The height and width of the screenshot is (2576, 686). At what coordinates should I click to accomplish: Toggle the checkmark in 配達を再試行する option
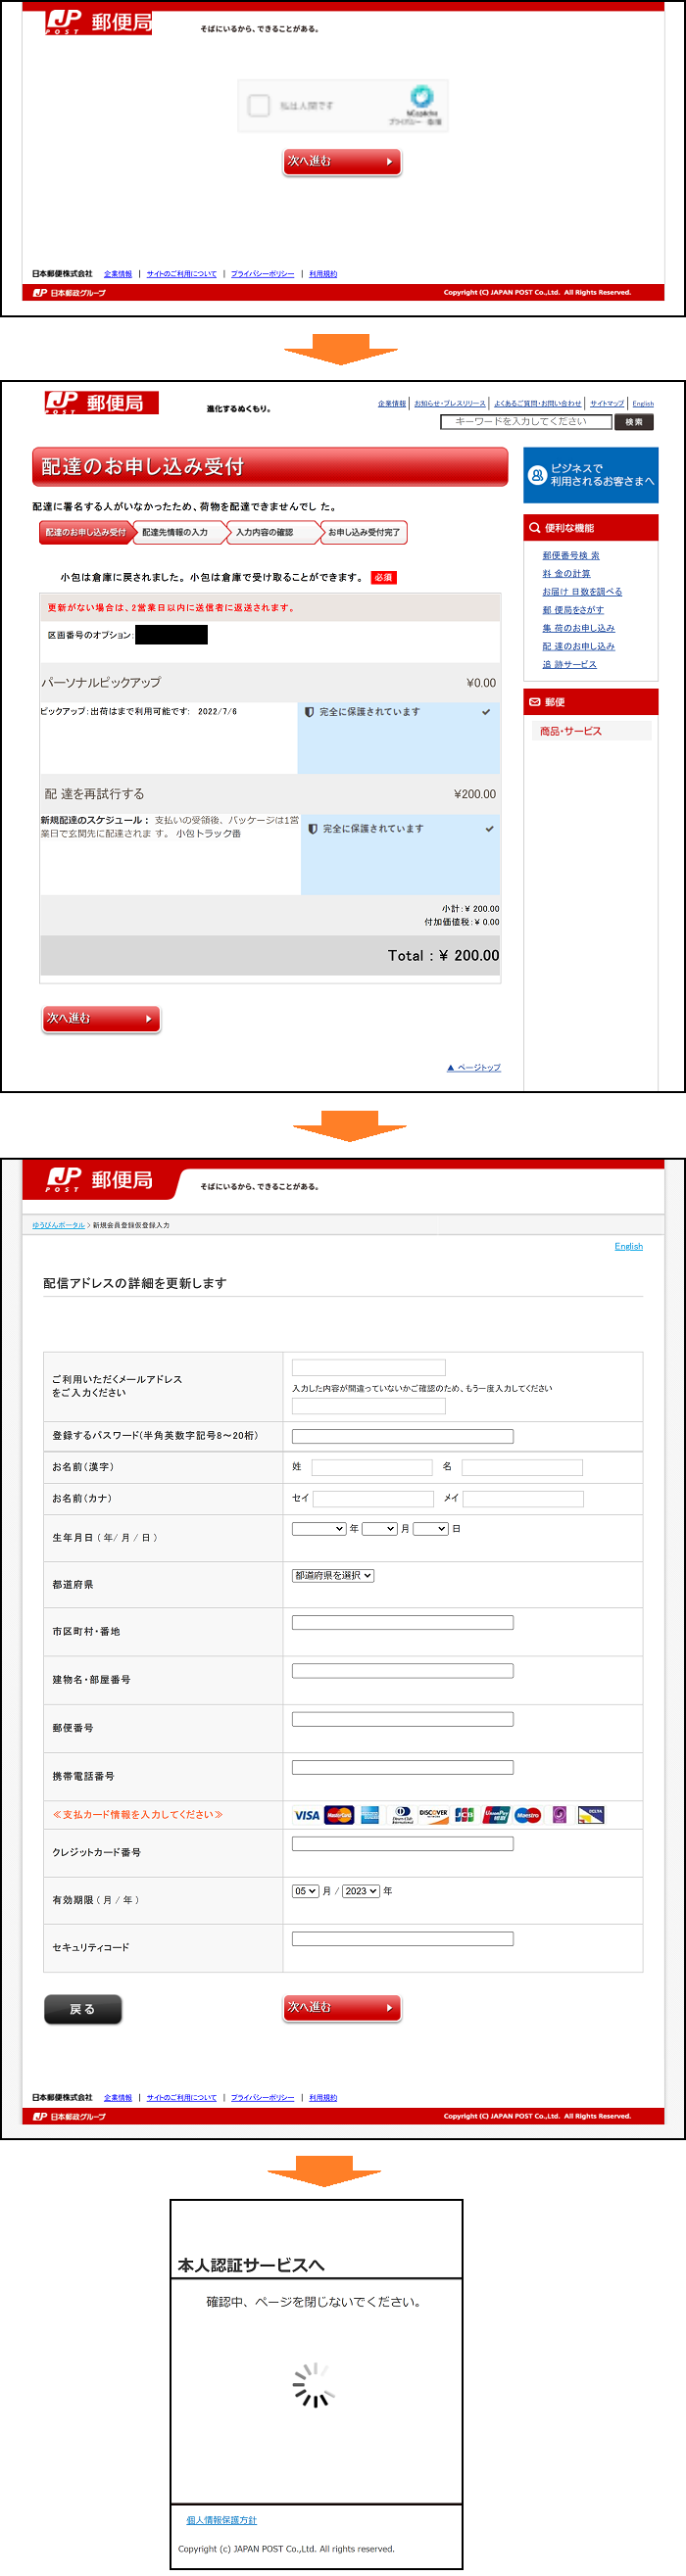click(489, 829)
